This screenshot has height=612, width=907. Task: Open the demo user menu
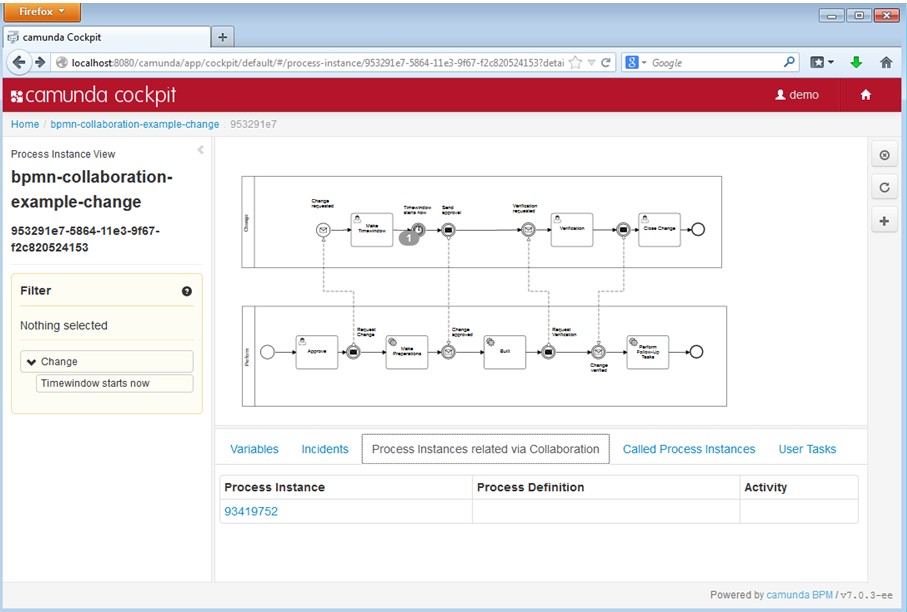(x=797, y=95)
